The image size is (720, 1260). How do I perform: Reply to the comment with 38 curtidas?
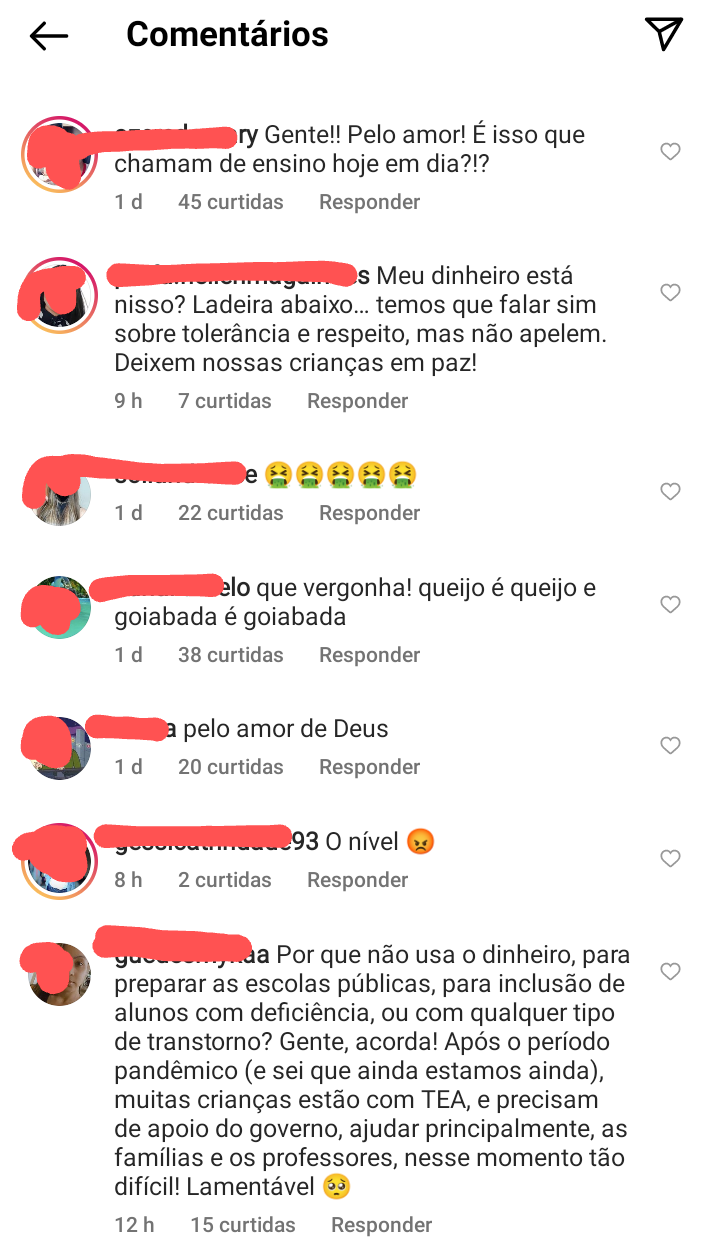[369, 655]
